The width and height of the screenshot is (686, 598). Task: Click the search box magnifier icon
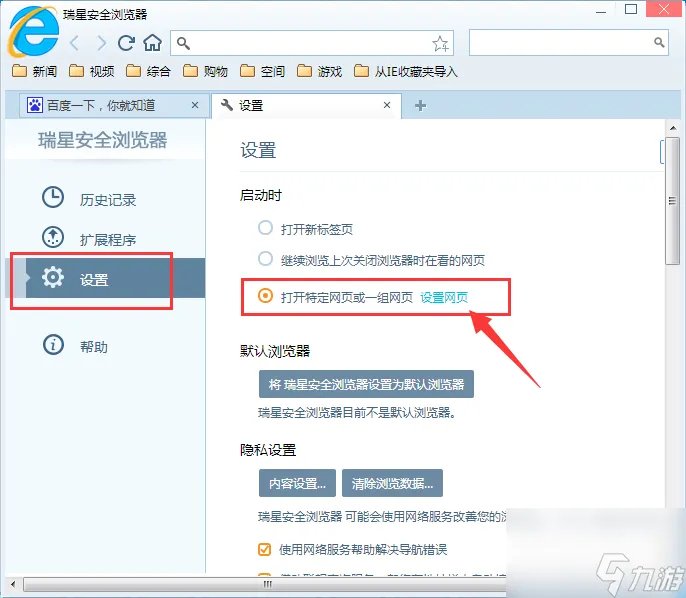tap(659, 42)
